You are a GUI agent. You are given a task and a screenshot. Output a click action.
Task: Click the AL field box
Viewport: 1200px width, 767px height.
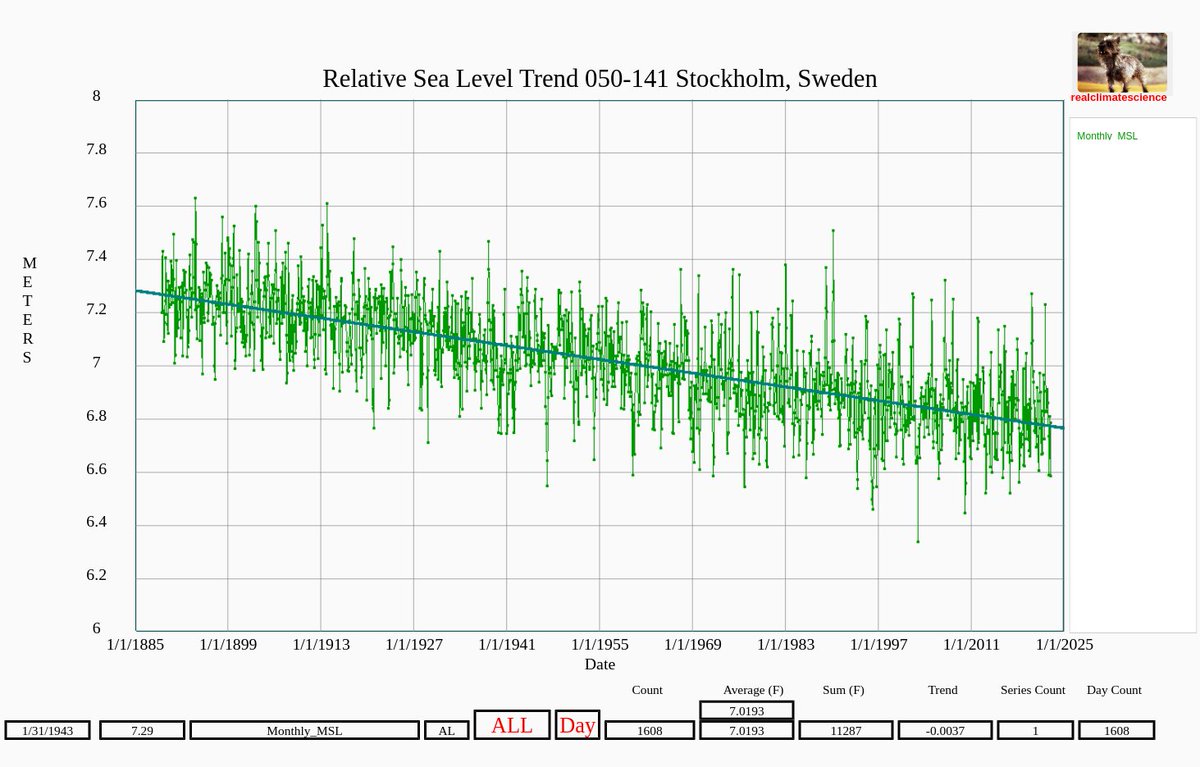tap(445, 729)
